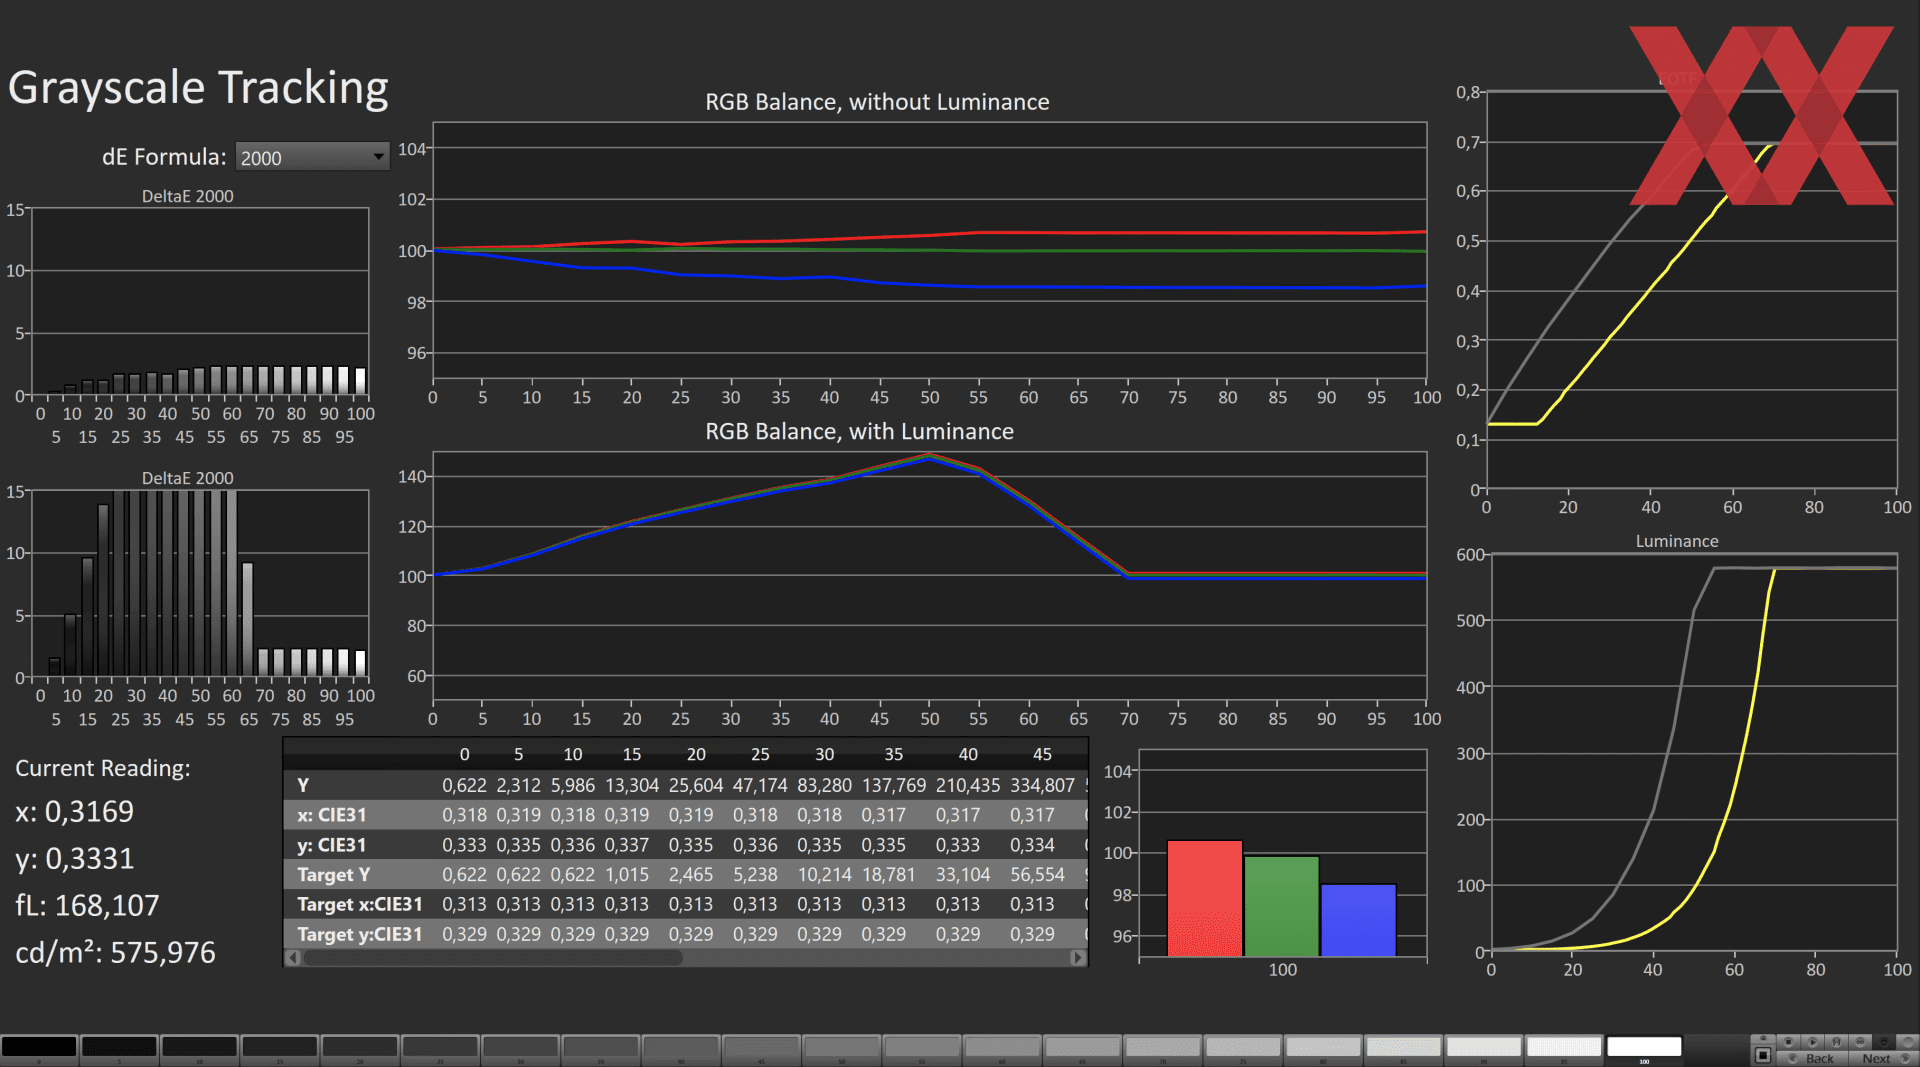Viewport: 1920px width, 1067px height.
Task: Click the save-shaped icon in the control strip
Action: coord(1837,1042)
